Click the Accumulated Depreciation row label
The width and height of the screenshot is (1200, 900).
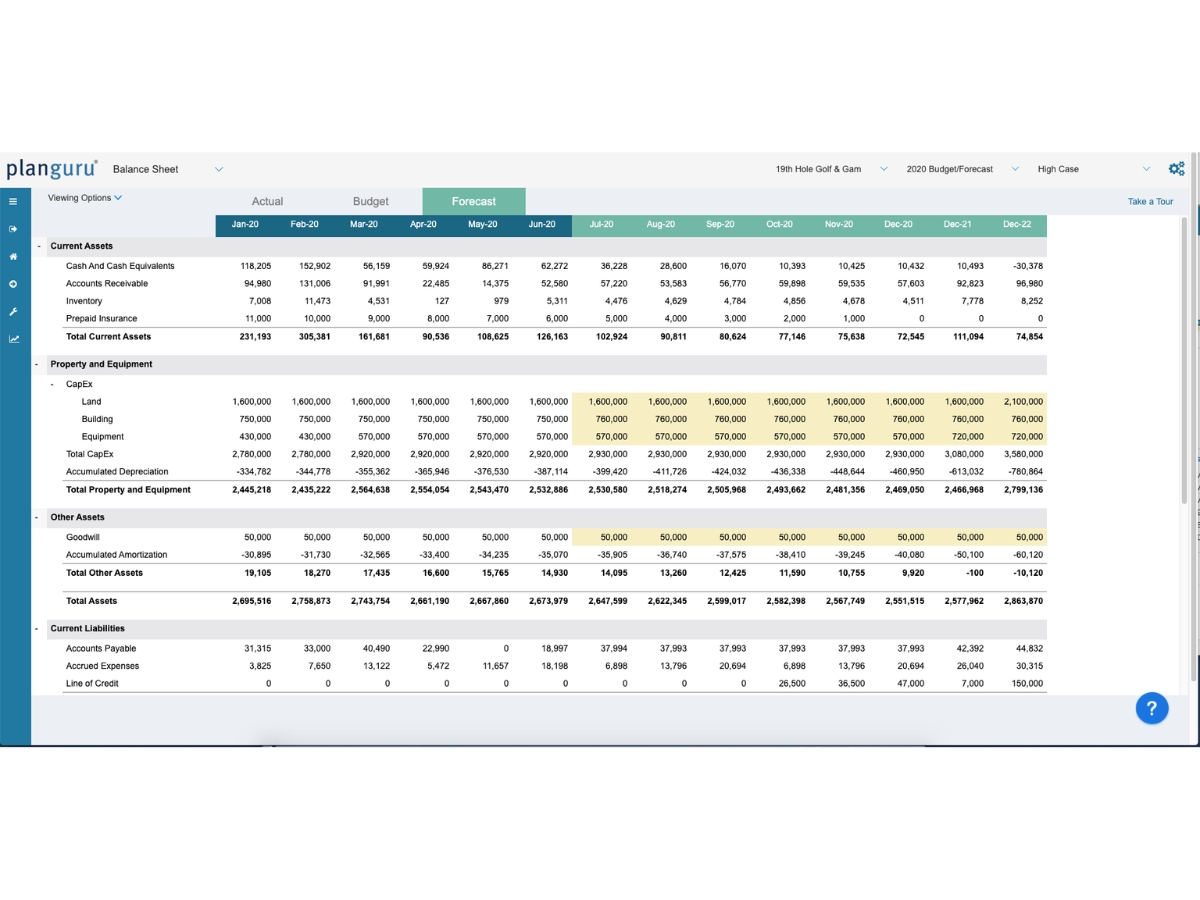[117, 472]
